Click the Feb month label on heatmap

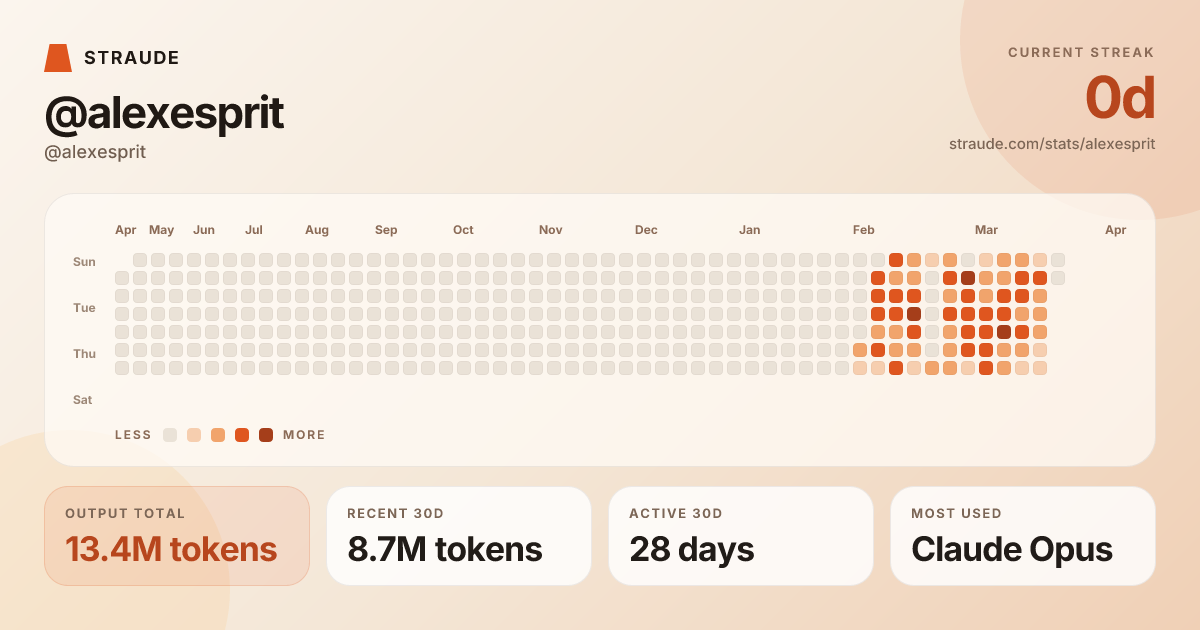tap(864, 230)
